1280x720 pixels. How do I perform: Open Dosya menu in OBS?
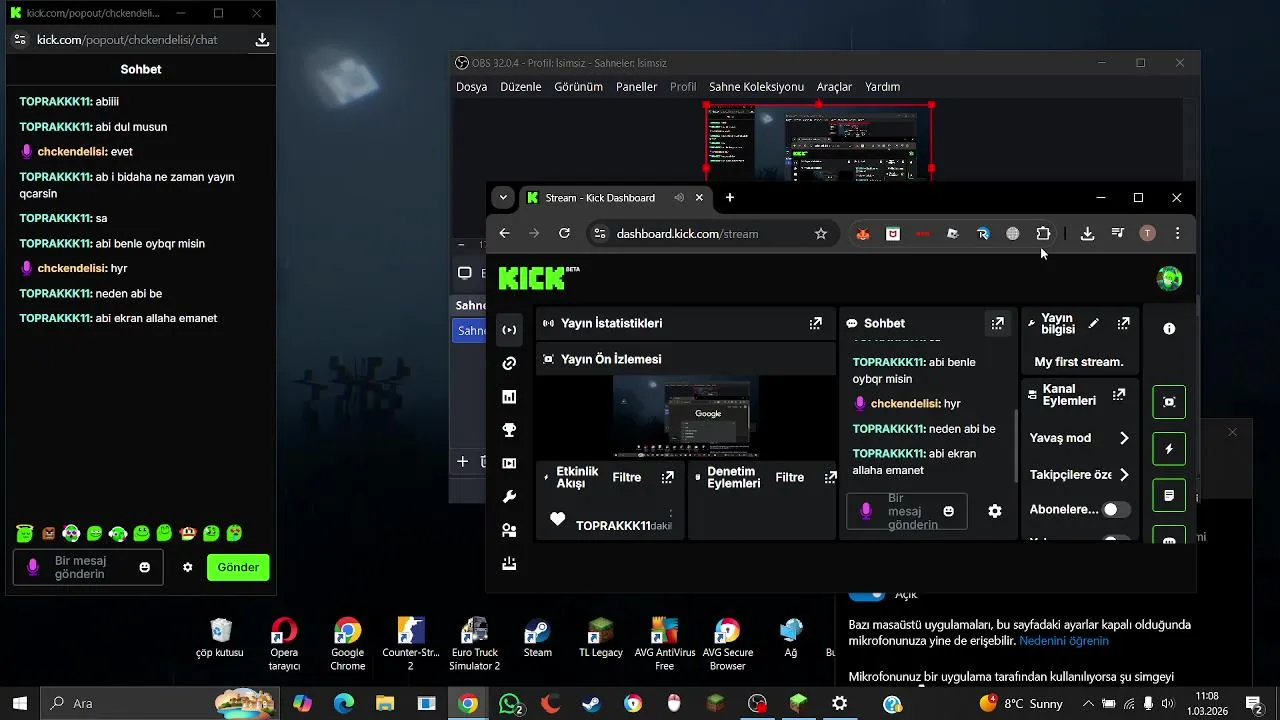pyautogui.click(x=471, y=87)
